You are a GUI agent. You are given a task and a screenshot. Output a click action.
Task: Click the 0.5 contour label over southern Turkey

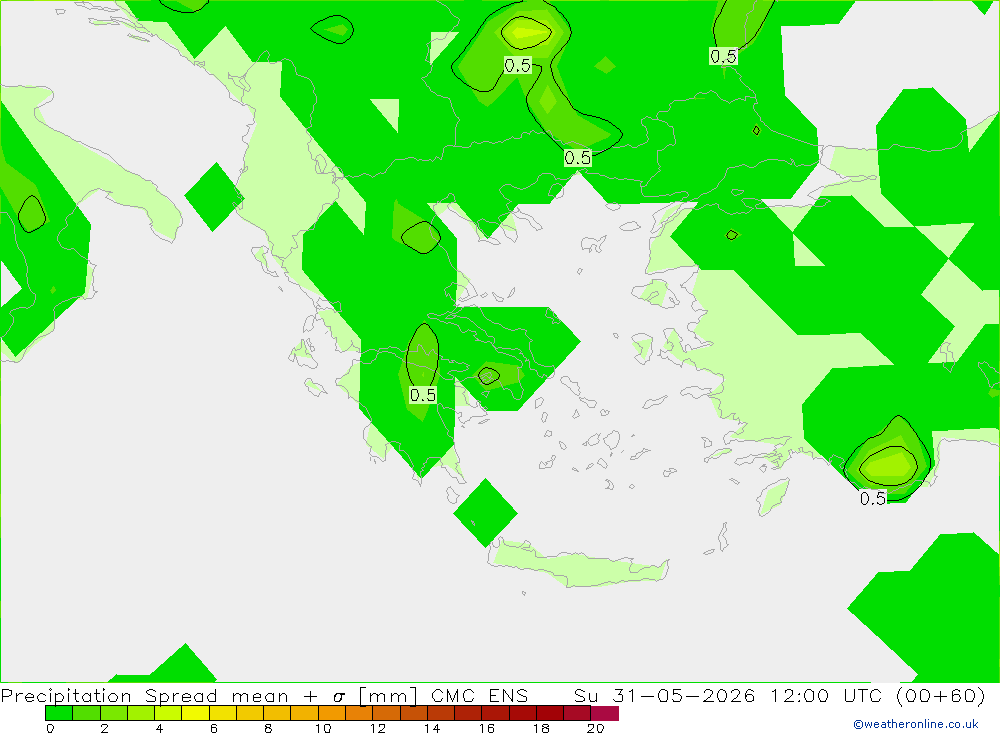(872, 498)
